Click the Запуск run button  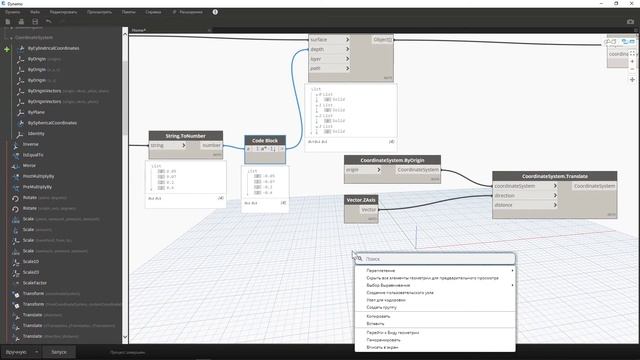pyautogui.click(x=59, y=352)
